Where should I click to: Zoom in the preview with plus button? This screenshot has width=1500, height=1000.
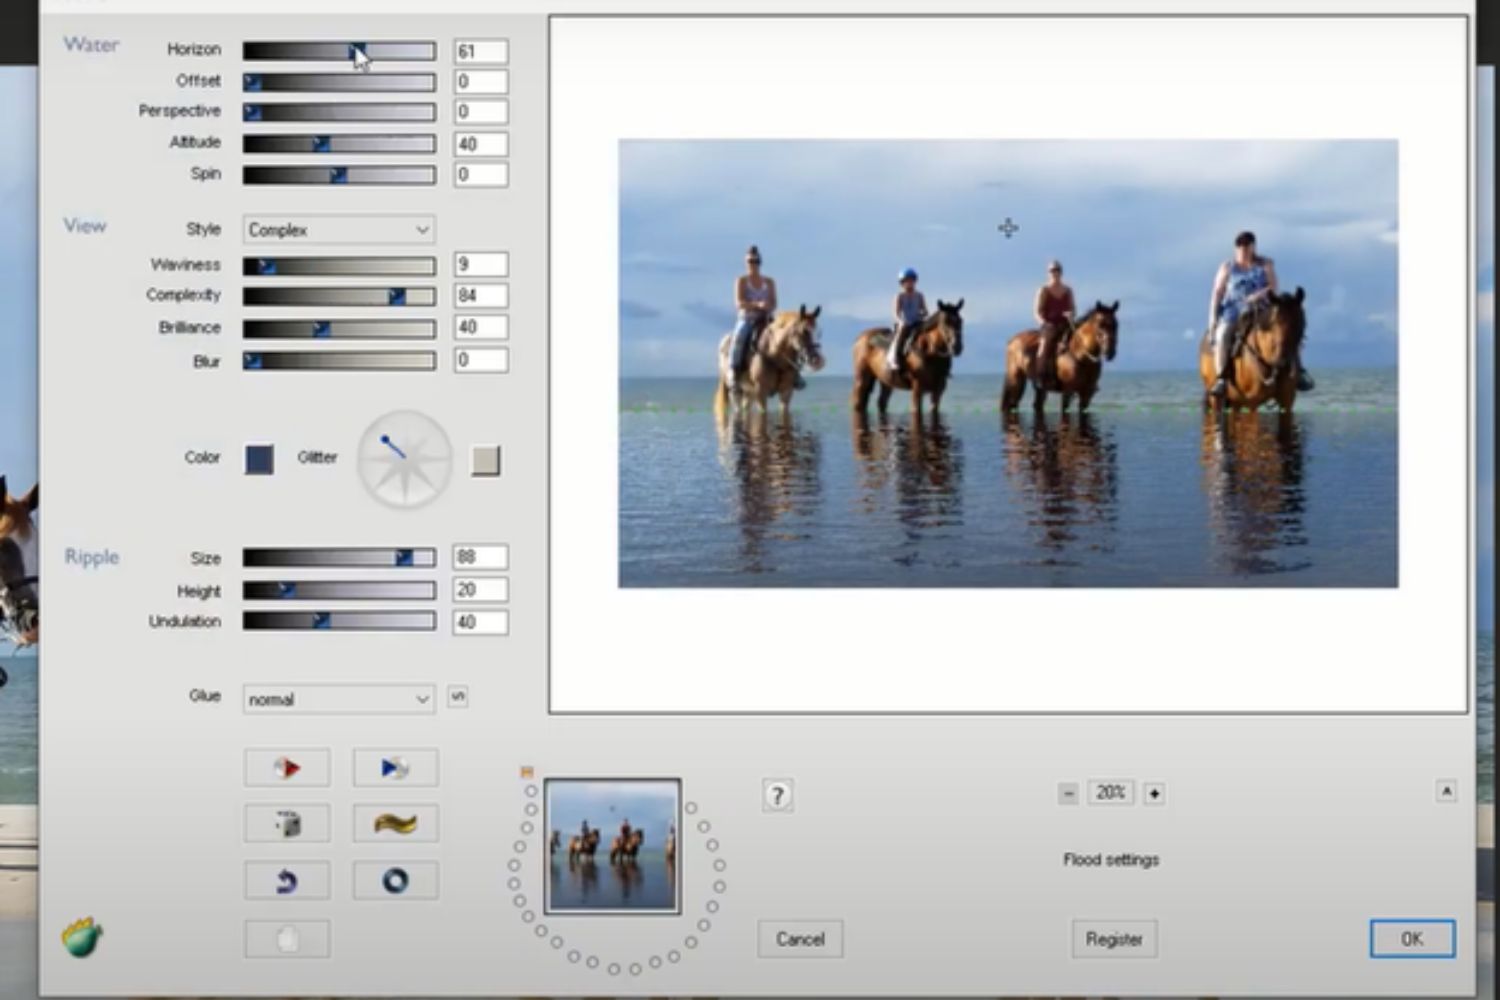click(x=1154, y=793)
